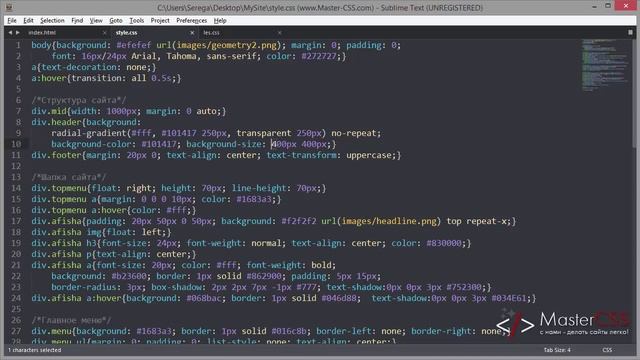Image resolution: width=640 pixels, height=360 pixels.
Task: Open the Find menu
Action: 77,20
